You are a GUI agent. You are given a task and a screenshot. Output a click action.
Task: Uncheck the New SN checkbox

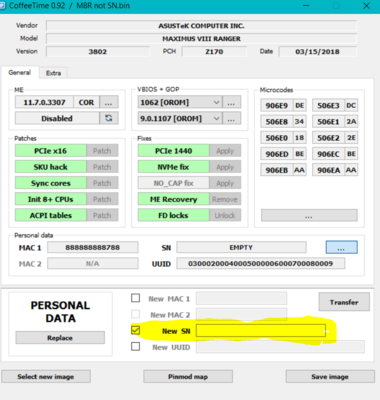135,330
